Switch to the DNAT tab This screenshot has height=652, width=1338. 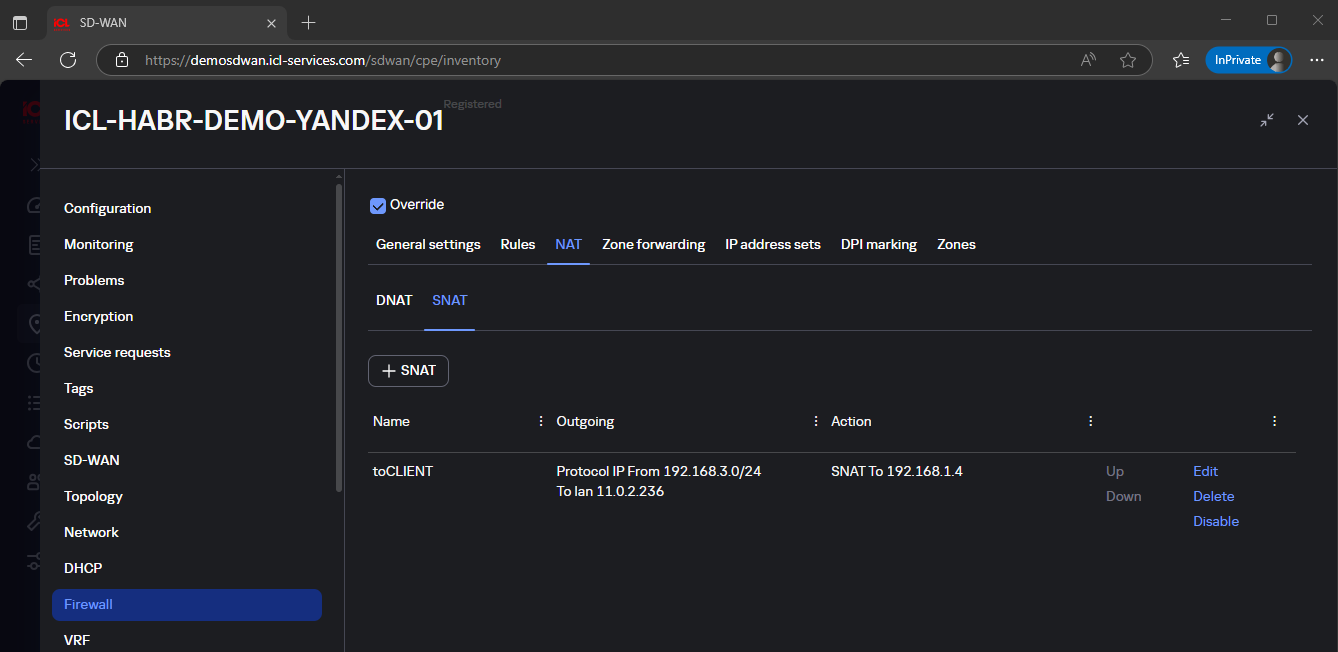[394, 300]
